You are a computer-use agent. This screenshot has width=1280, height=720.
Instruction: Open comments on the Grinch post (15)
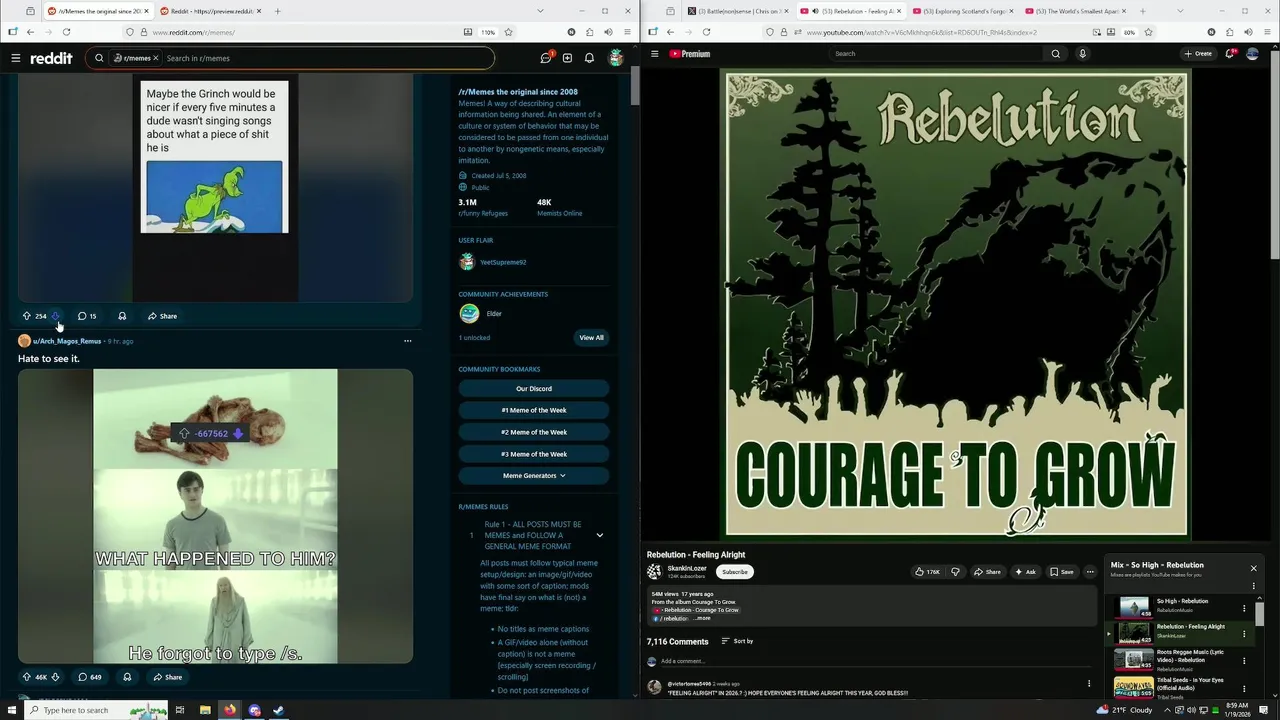87,316
